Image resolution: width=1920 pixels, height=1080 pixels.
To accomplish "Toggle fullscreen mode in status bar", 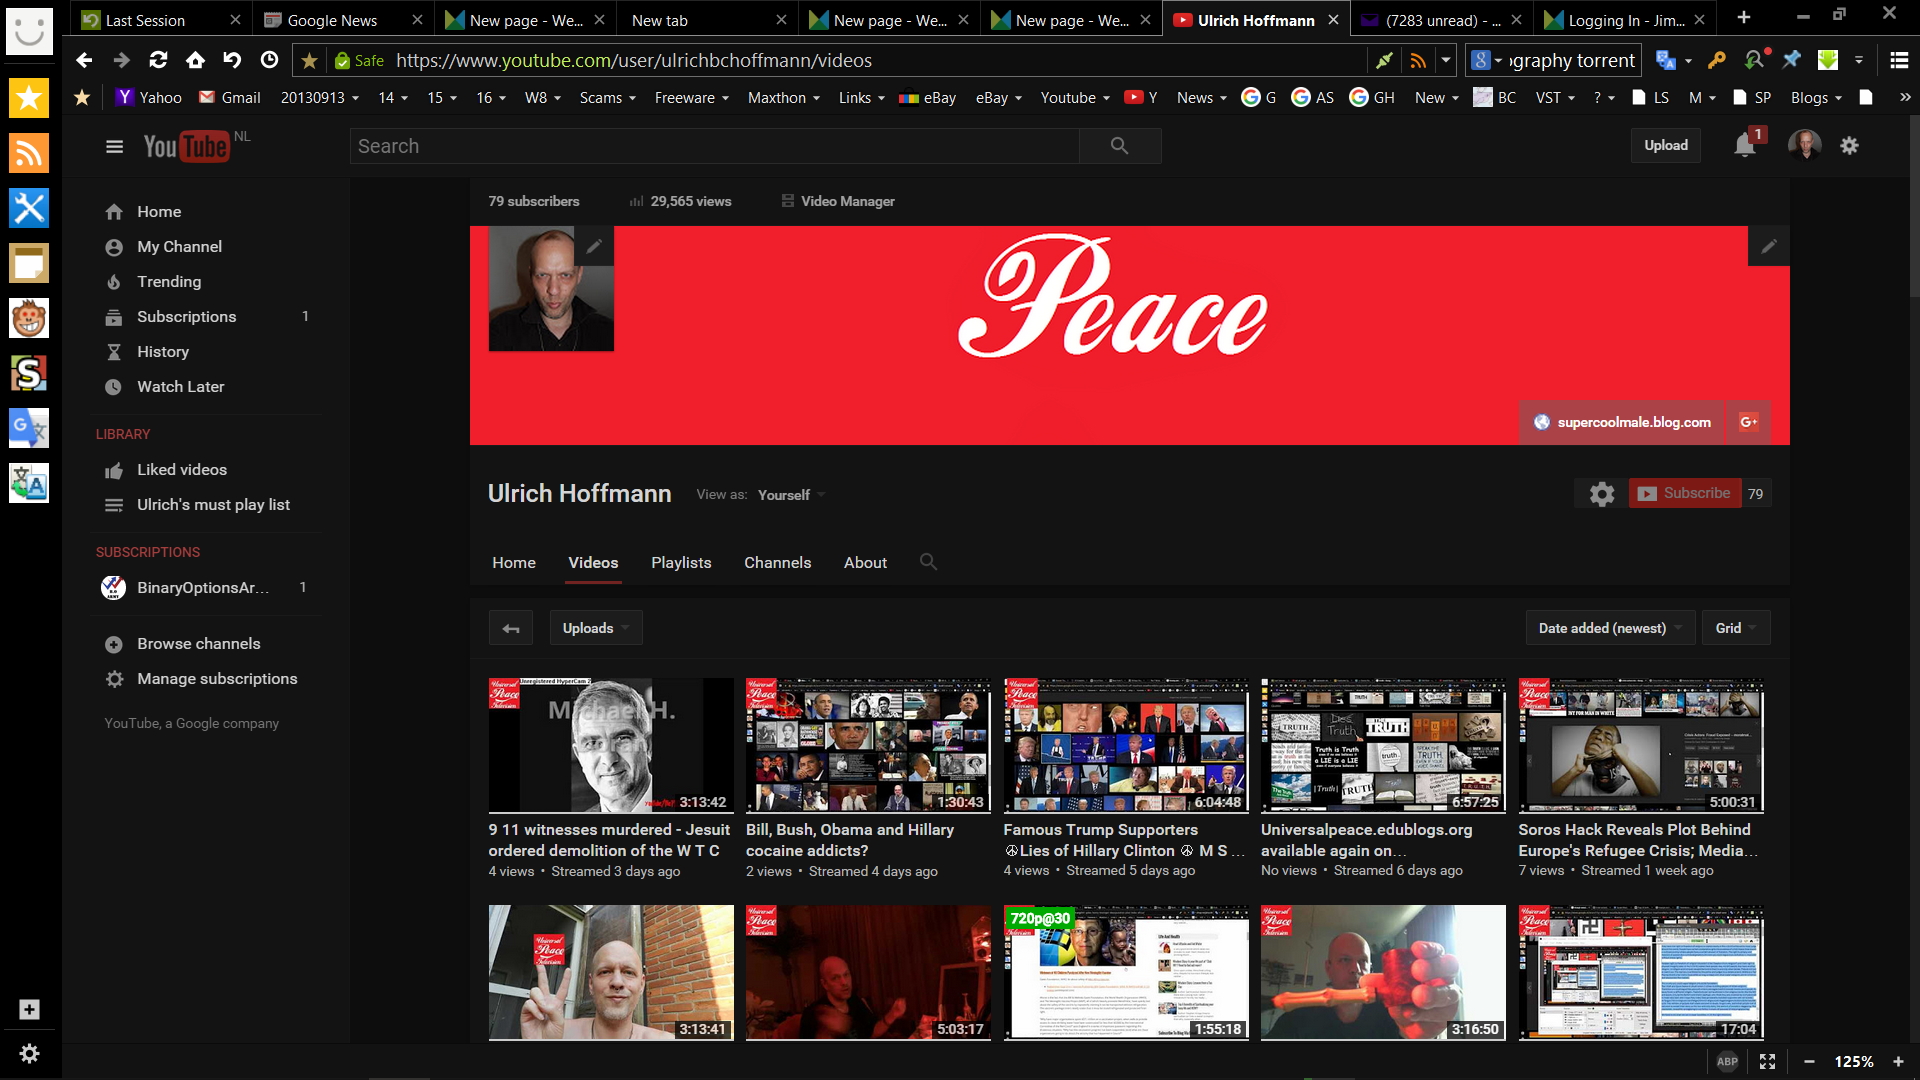I will [1767, 1061].
